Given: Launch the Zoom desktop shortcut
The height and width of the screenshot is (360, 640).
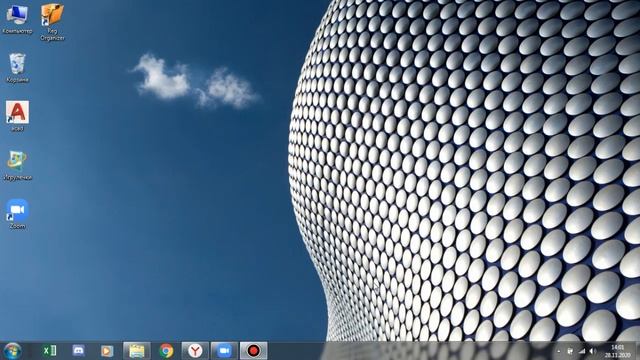Looking at the screenshot, I should [x=17, y=214].
